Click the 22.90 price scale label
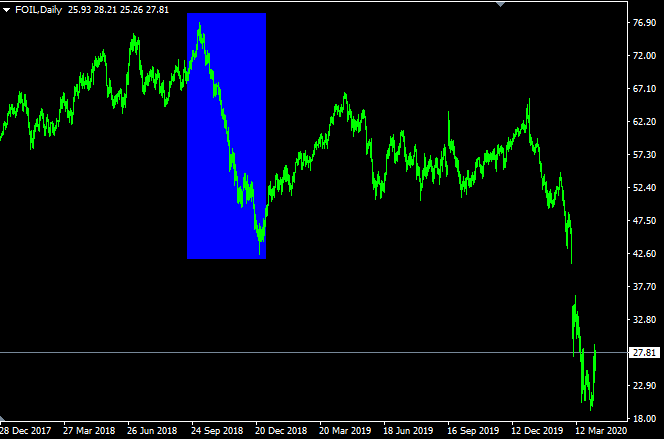Viewport: 664px width, 439px height. [x=644, y=386]
